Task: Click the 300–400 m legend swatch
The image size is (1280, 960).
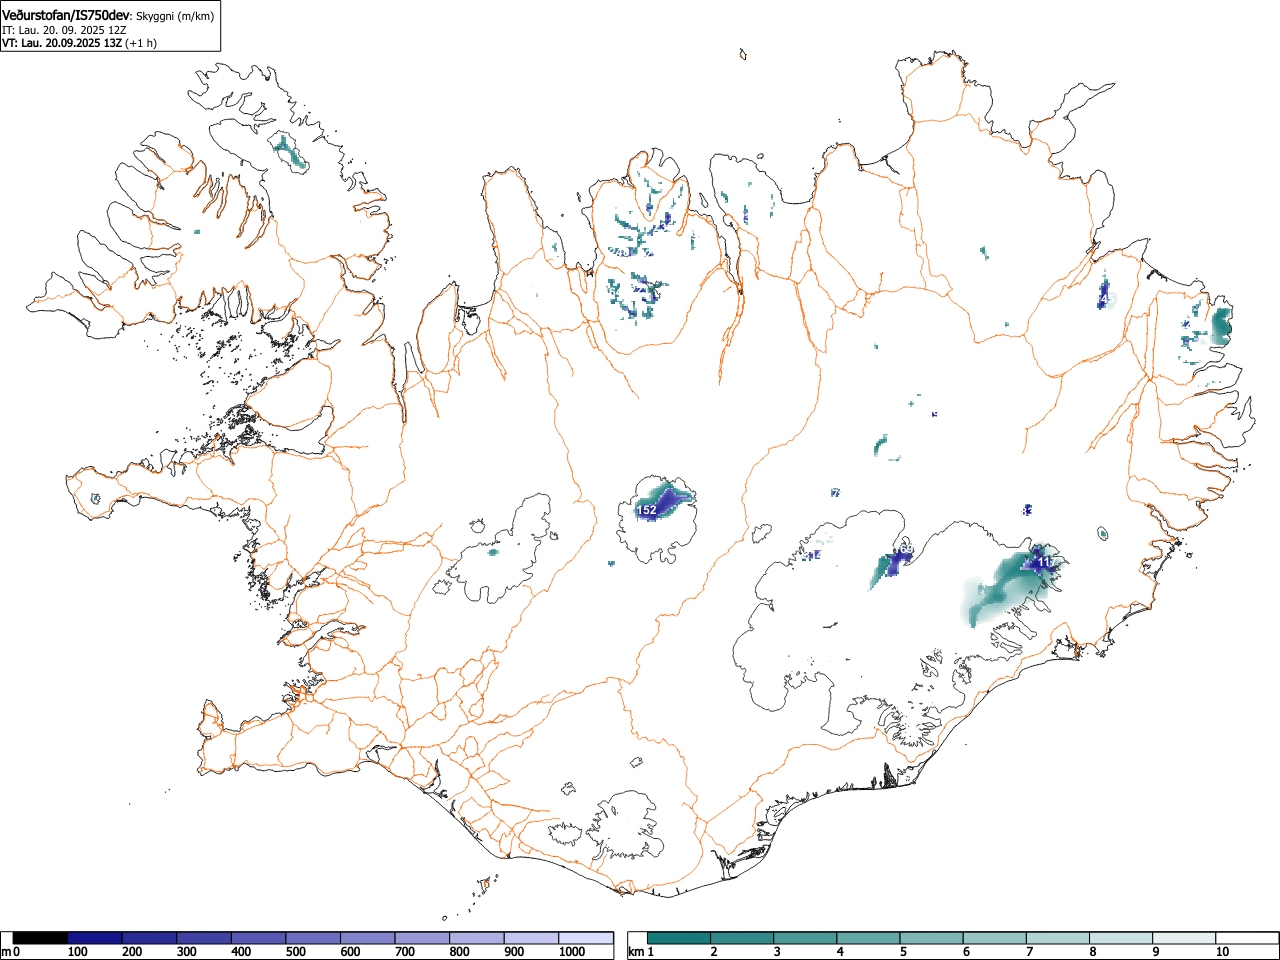Action: click(204, 938)
